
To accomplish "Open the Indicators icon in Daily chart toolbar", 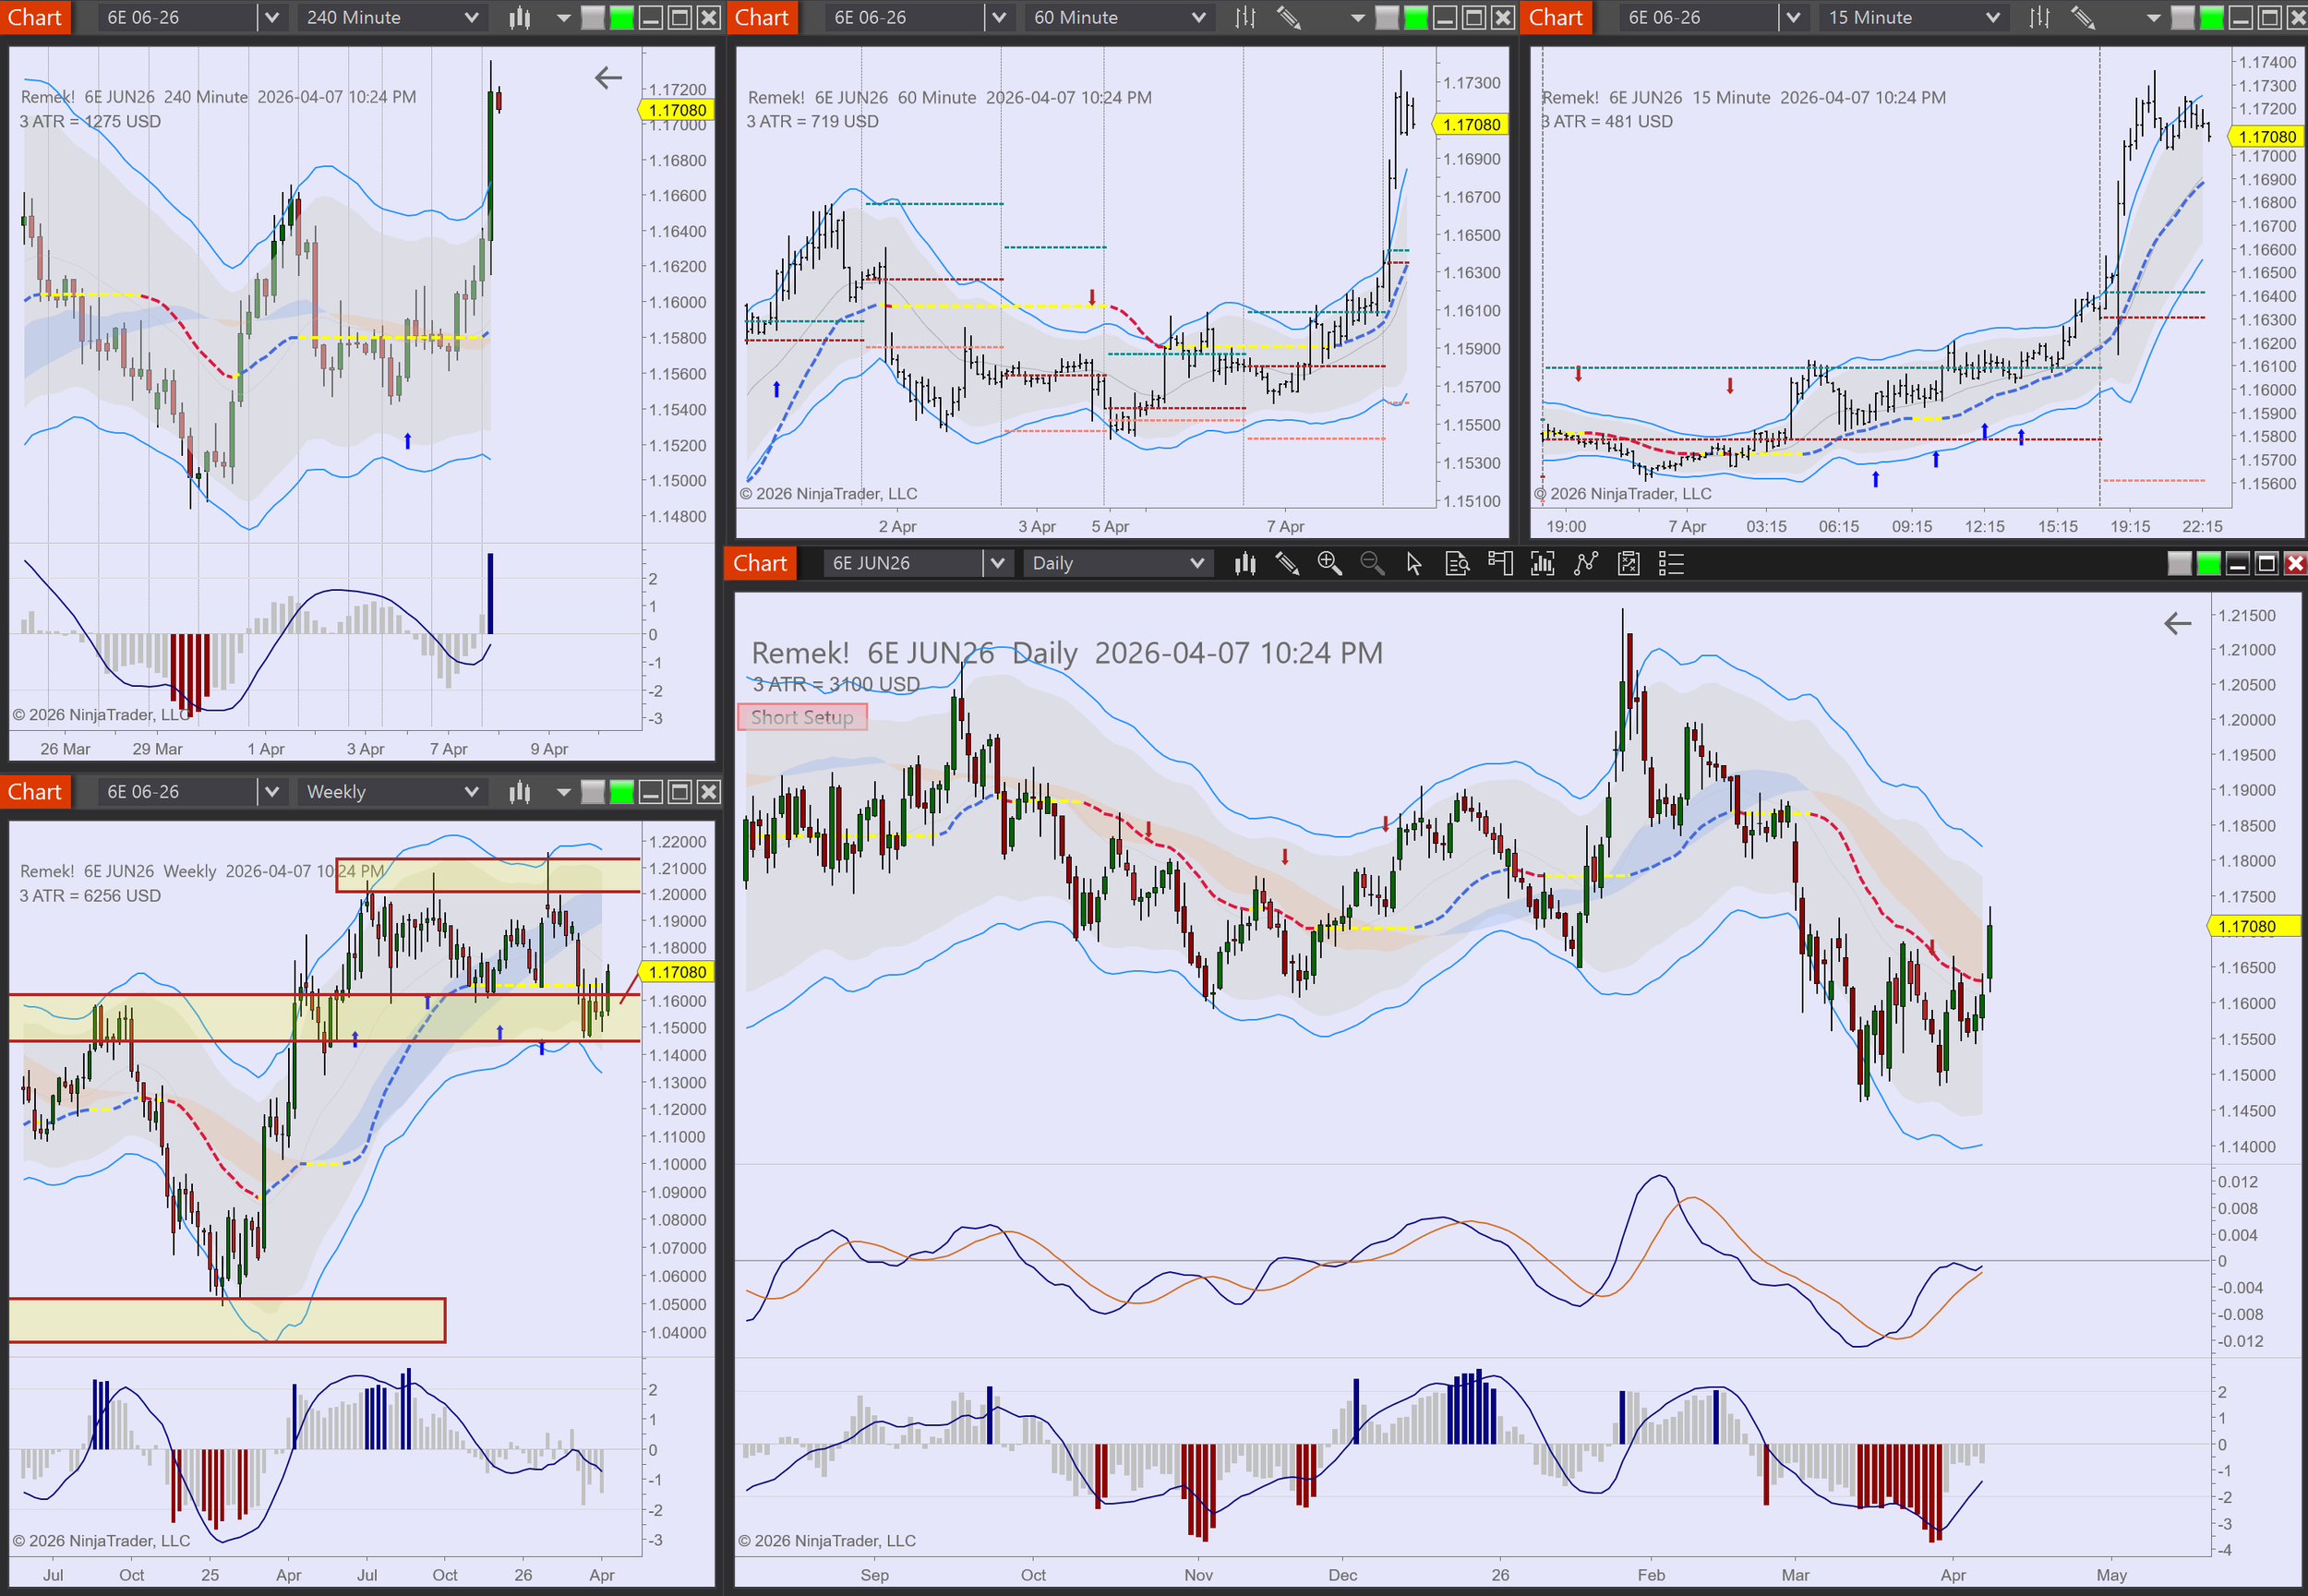I will [x=1586, y=563].
